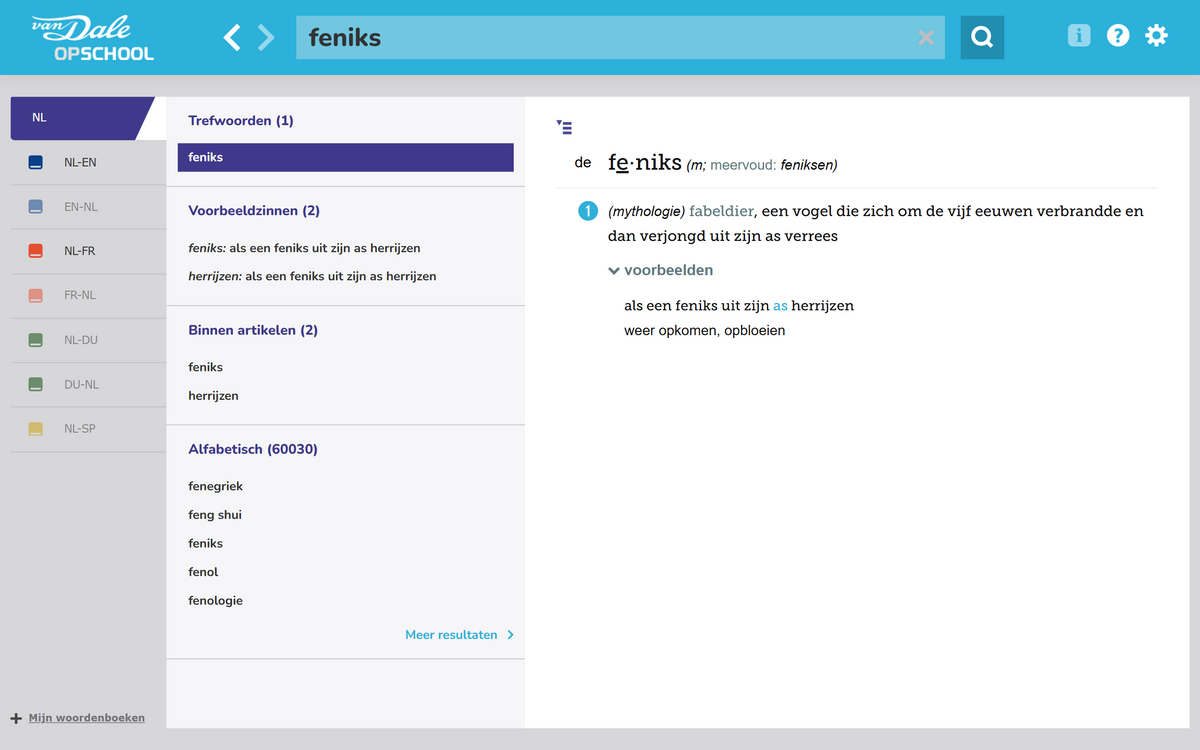Viewport: 1200px width, 750px height.
Task: Click the Binnen artikelen (2) heading
Action: click(x=253, y=330)
